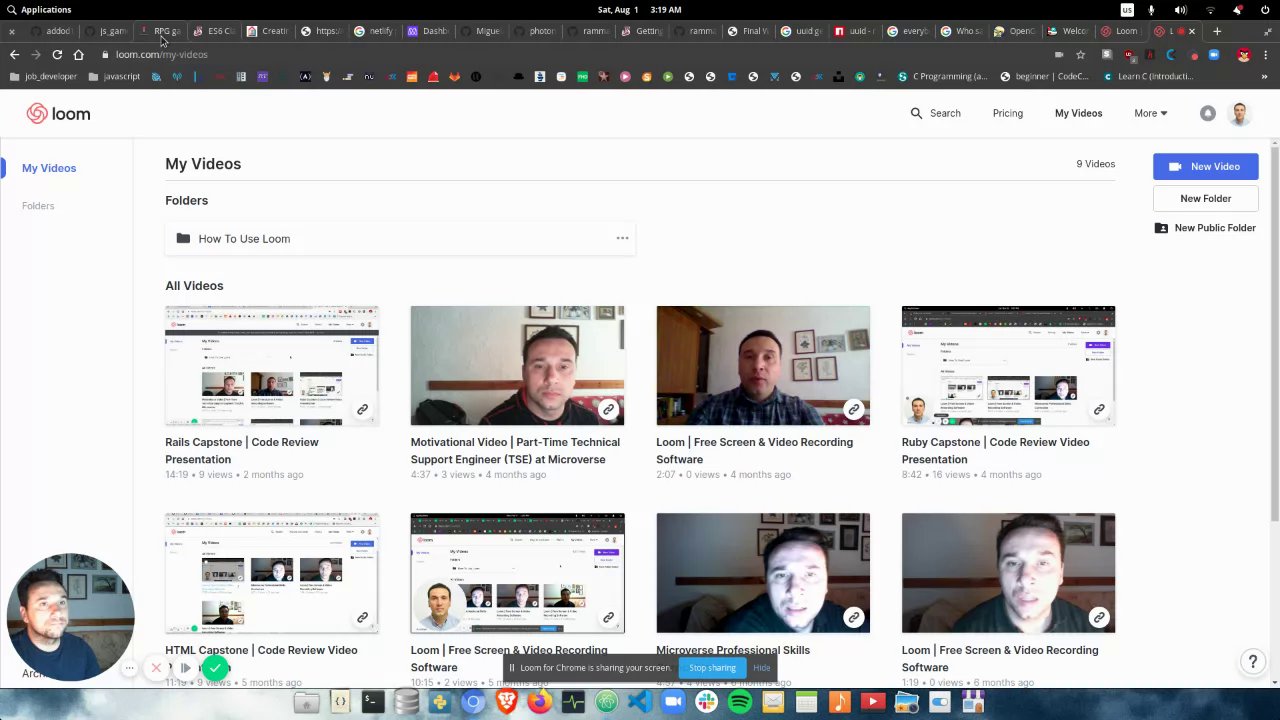Copy link for Rails Capstone video
The image size is (1280, 720).
pyautogui.click(x=362, y=409)
